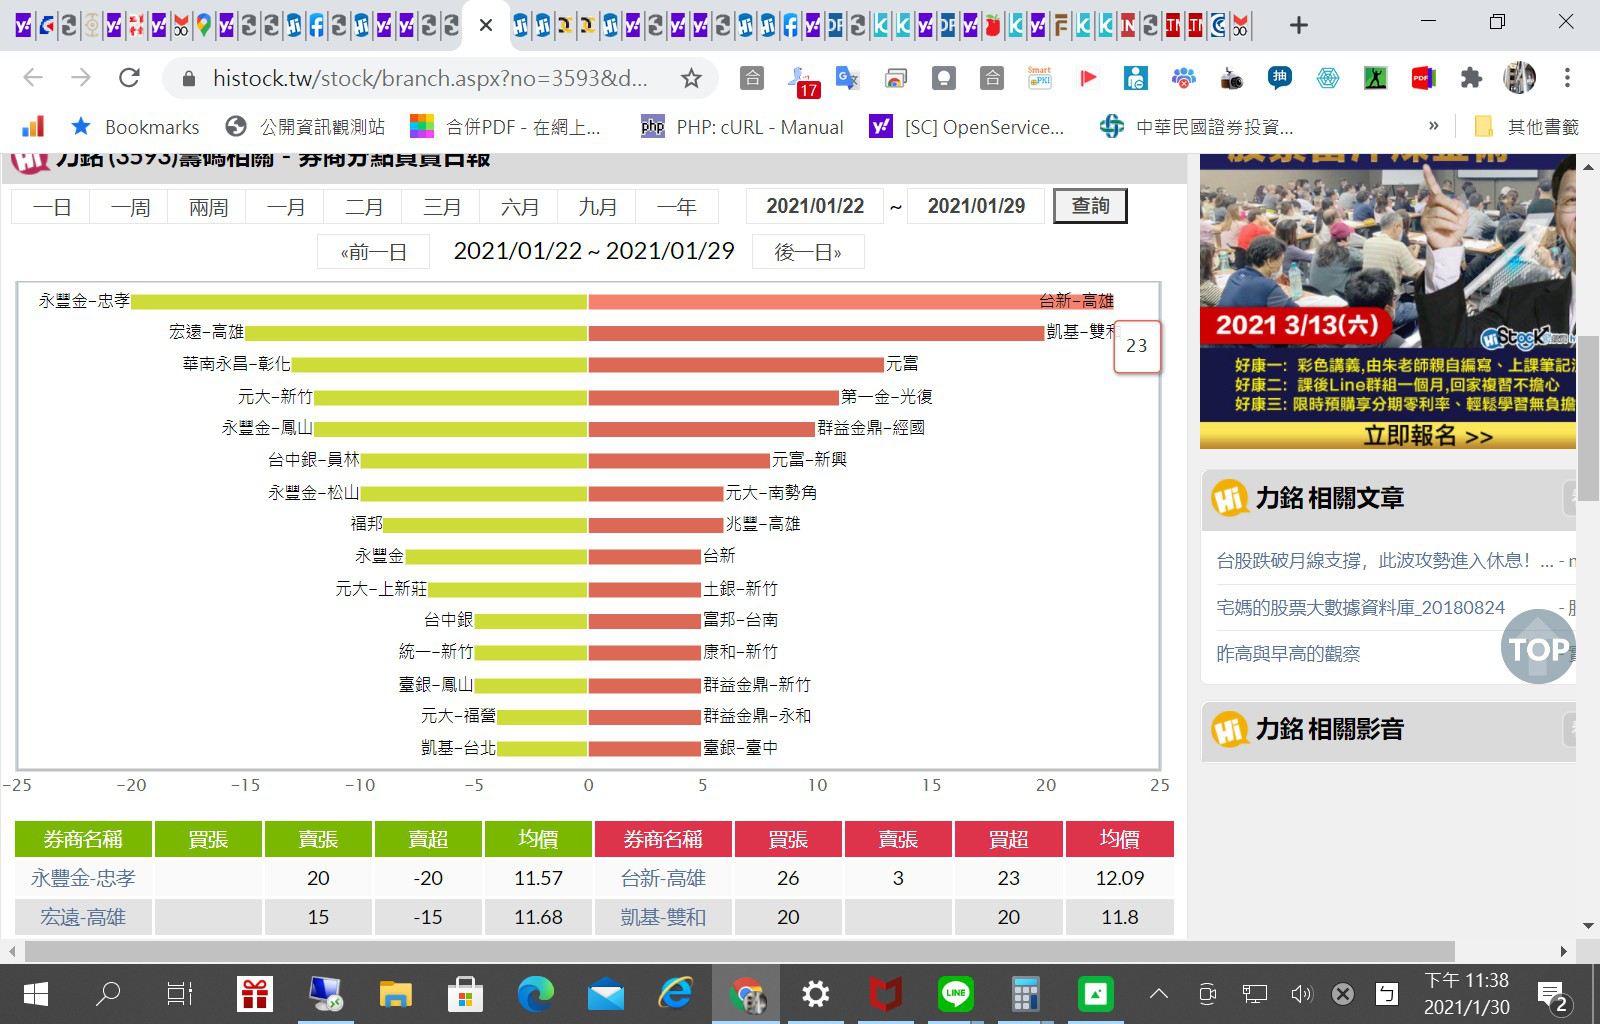The image size is (1600, 1024).
Task: Expand hidden bookmarks chevron
Action: (1433, 126)
